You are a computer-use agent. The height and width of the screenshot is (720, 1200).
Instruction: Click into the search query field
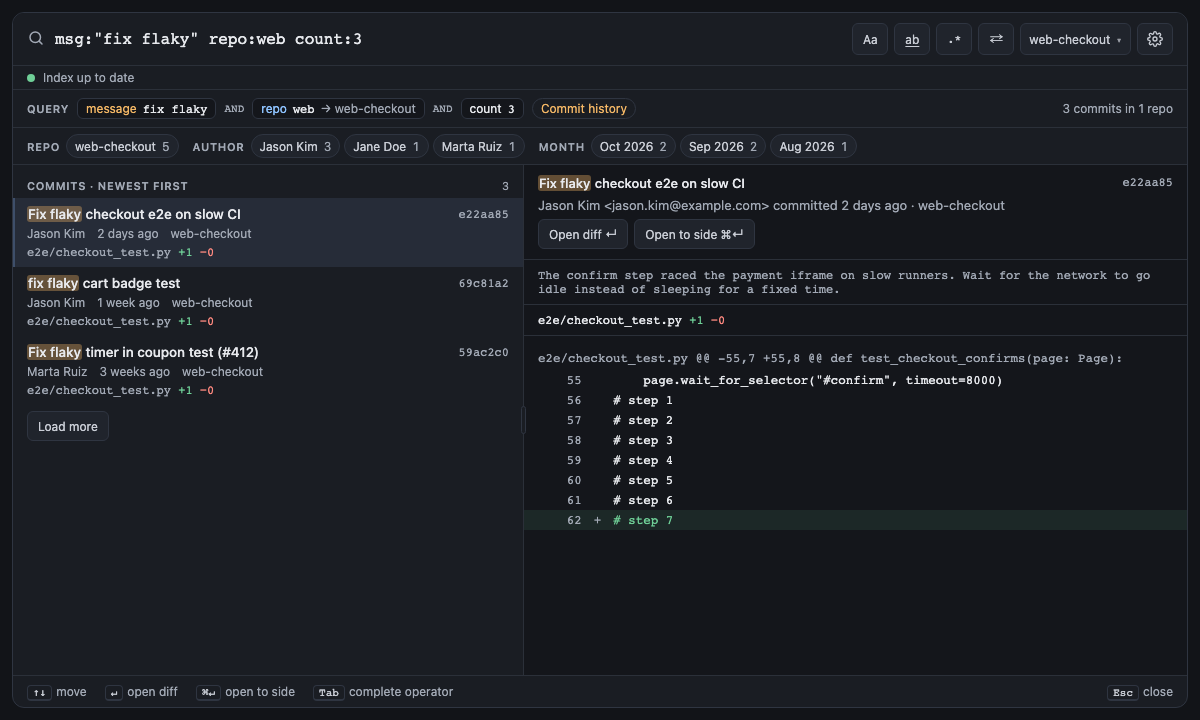coord(445,39)
